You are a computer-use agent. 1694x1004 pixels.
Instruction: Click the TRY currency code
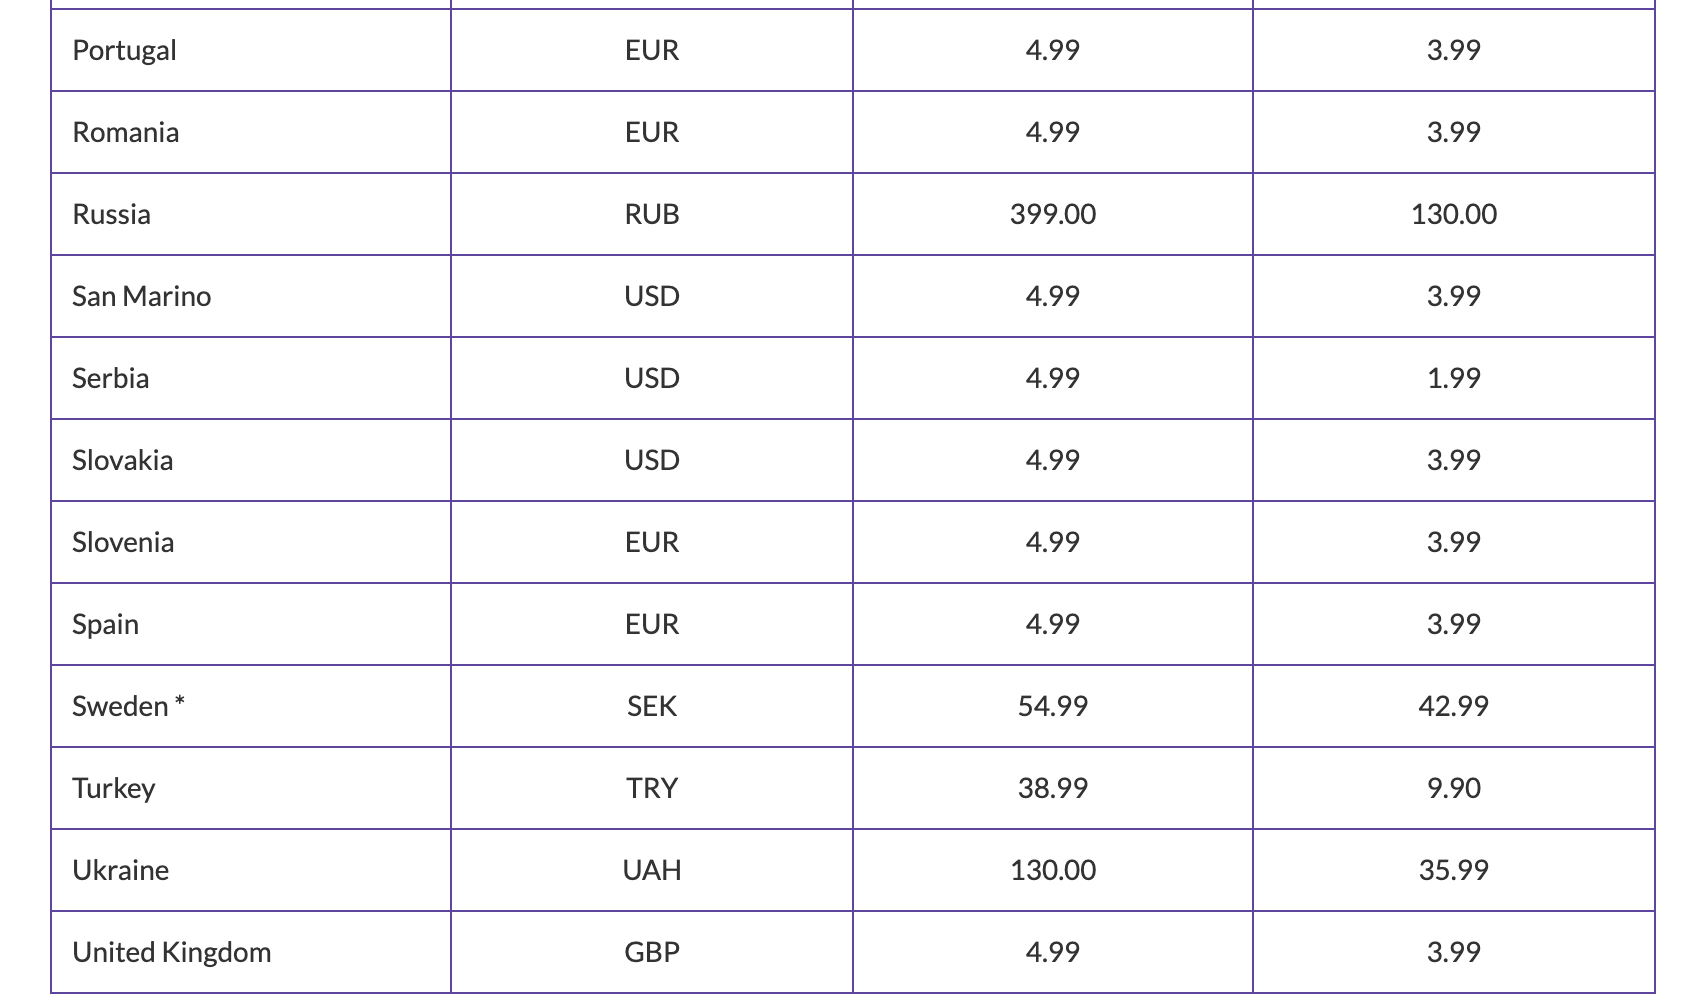(x=652, y=788)
